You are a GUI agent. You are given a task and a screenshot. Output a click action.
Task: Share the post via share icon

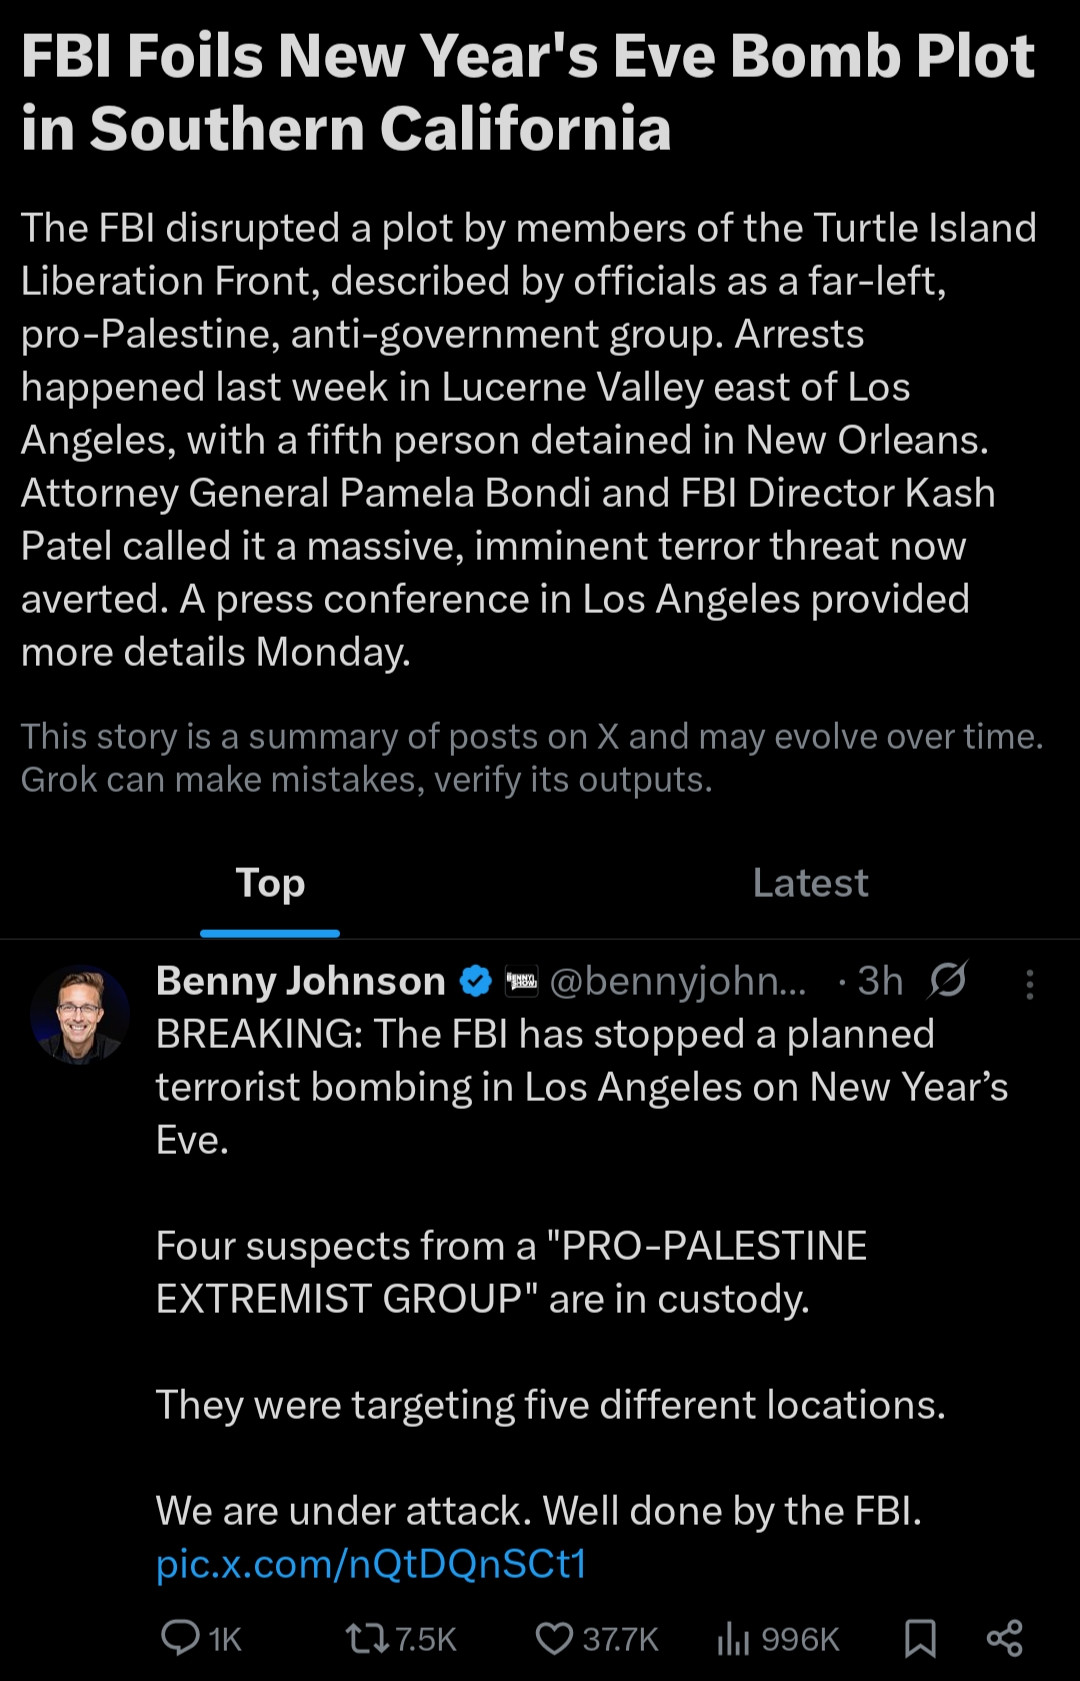point(1004,1638)
